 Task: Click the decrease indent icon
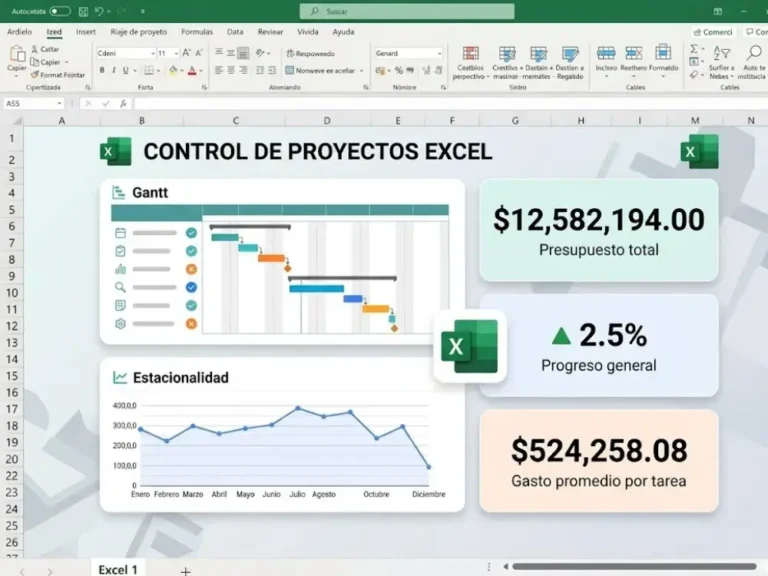(x=260, y=71)
